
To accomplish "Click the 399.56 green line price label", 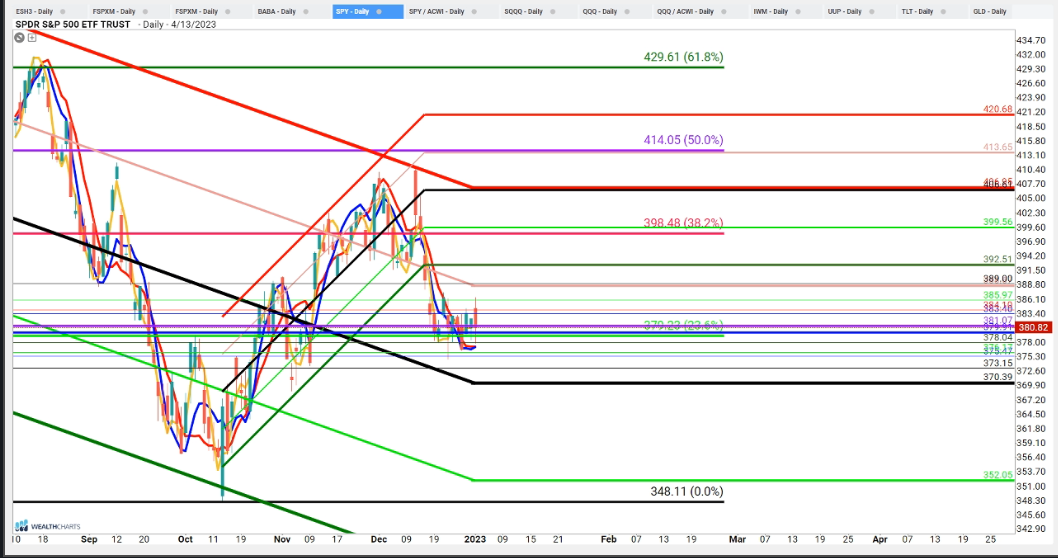I will [x=998, y=221].
